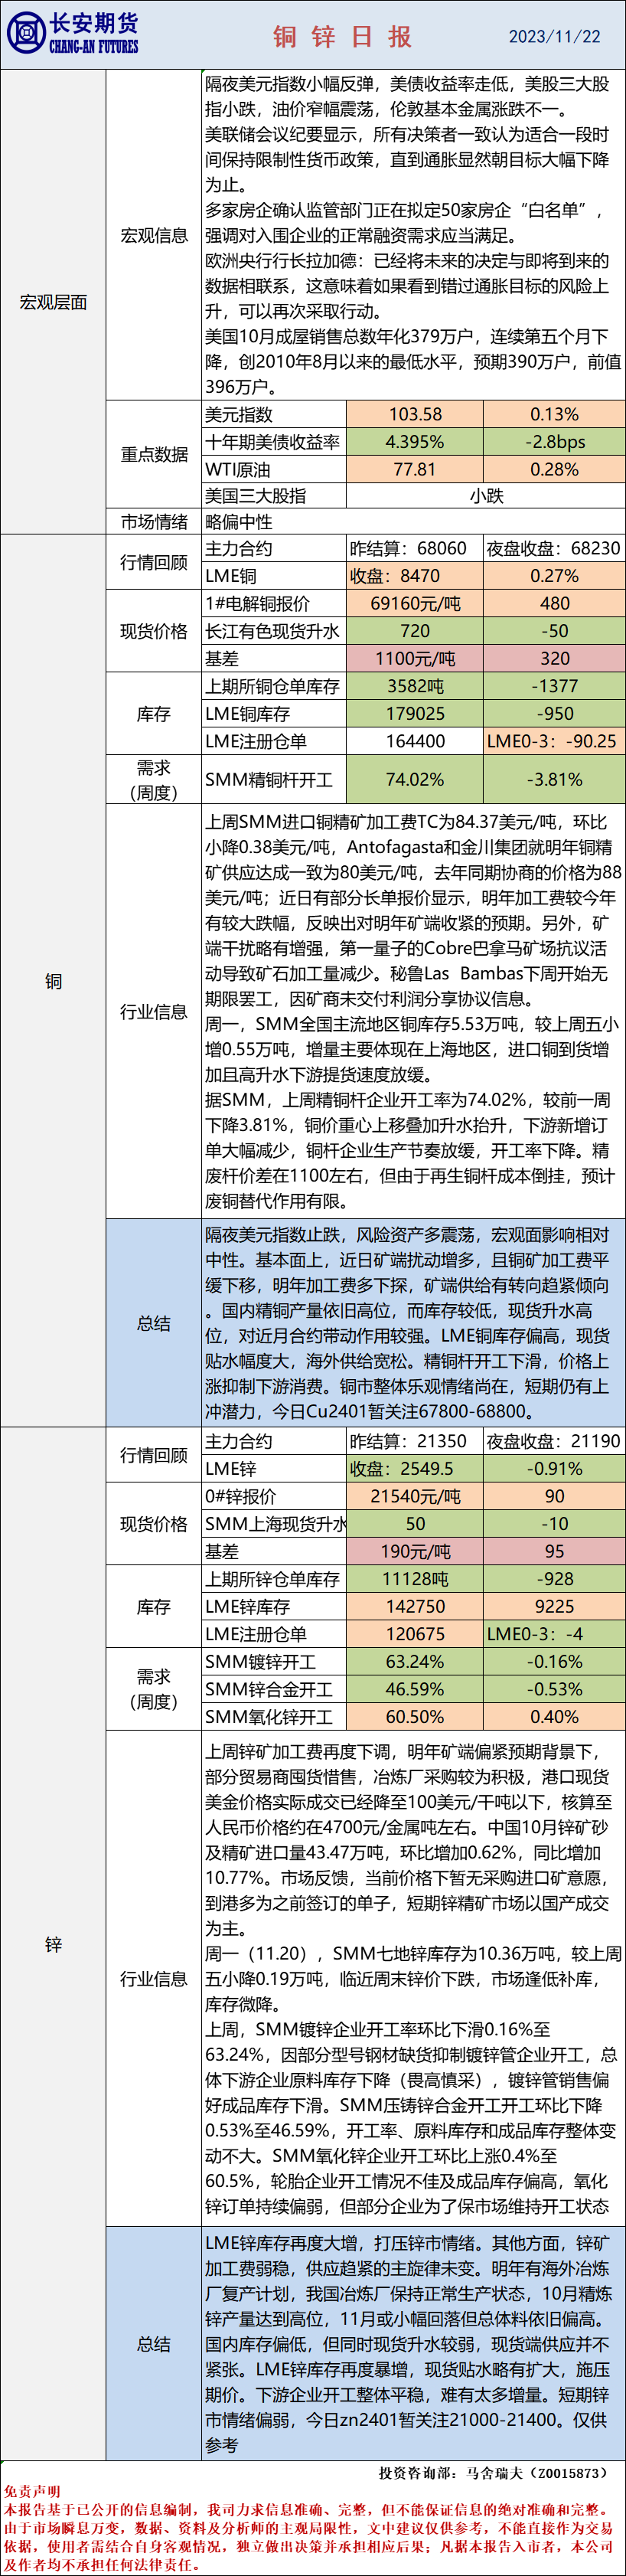Select the LME锌 label cell
The height and width of the screenshot is (2576, 626).
tap(274, 1469)
